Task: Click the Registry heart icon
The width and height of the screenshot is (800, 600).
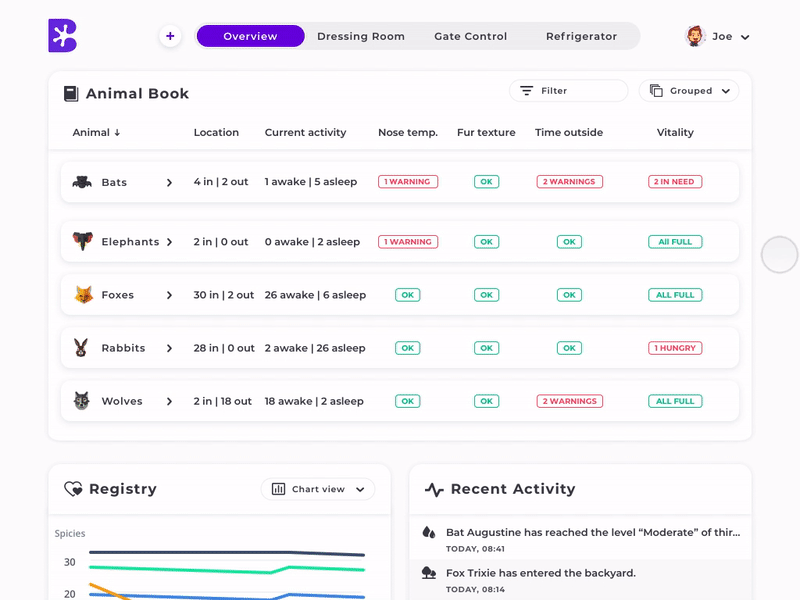Action: pos(73,489)
